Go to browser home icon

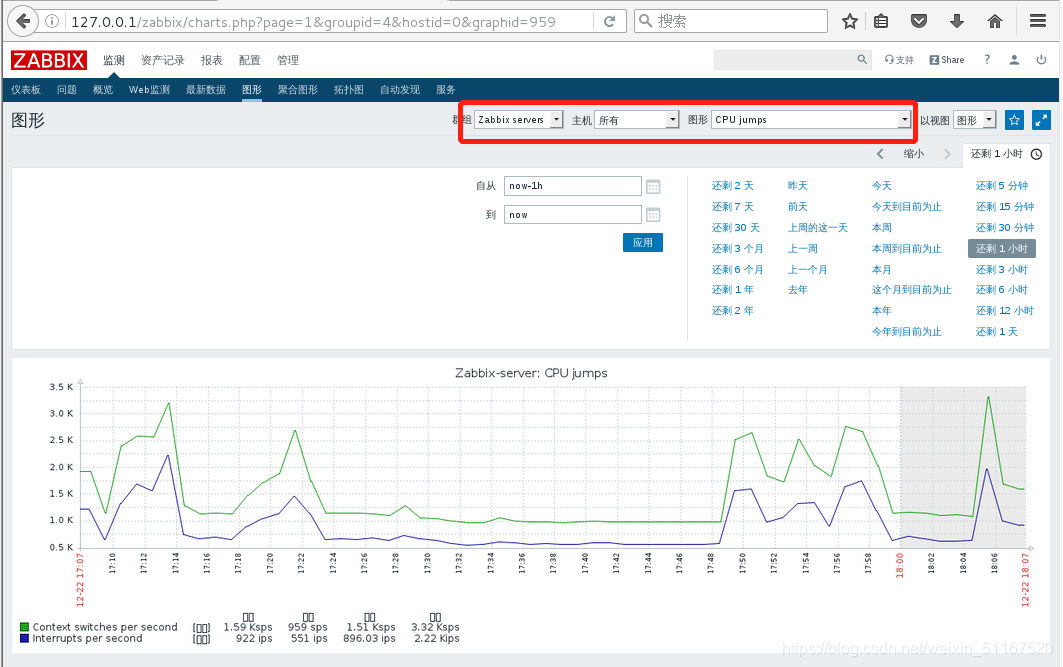click(x=995, y=22)
